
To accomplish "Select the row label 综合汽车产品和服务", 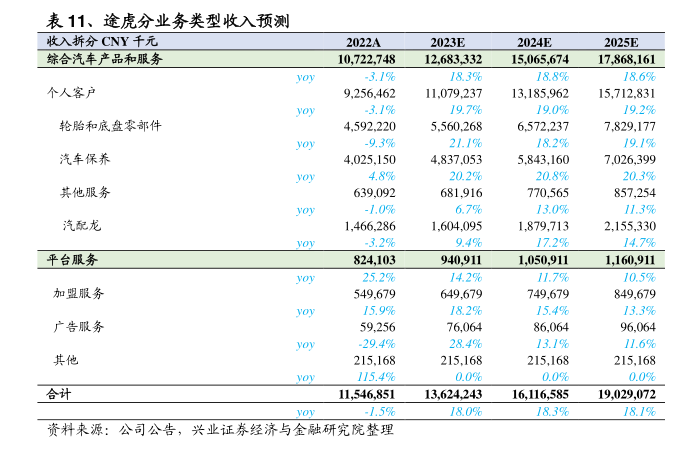I will pyautogui.click(x=105, y=59).
